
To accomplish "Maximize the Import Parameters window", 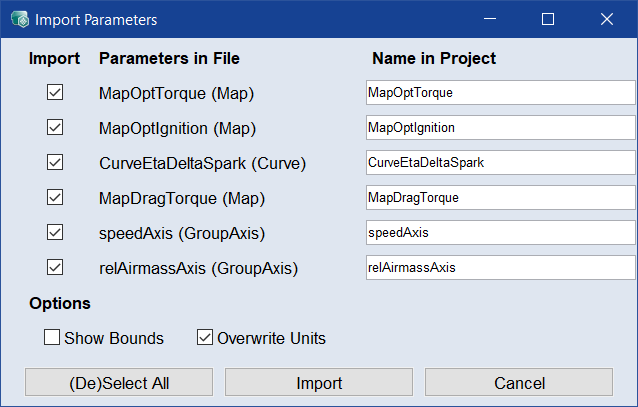I will pos(548,19).
